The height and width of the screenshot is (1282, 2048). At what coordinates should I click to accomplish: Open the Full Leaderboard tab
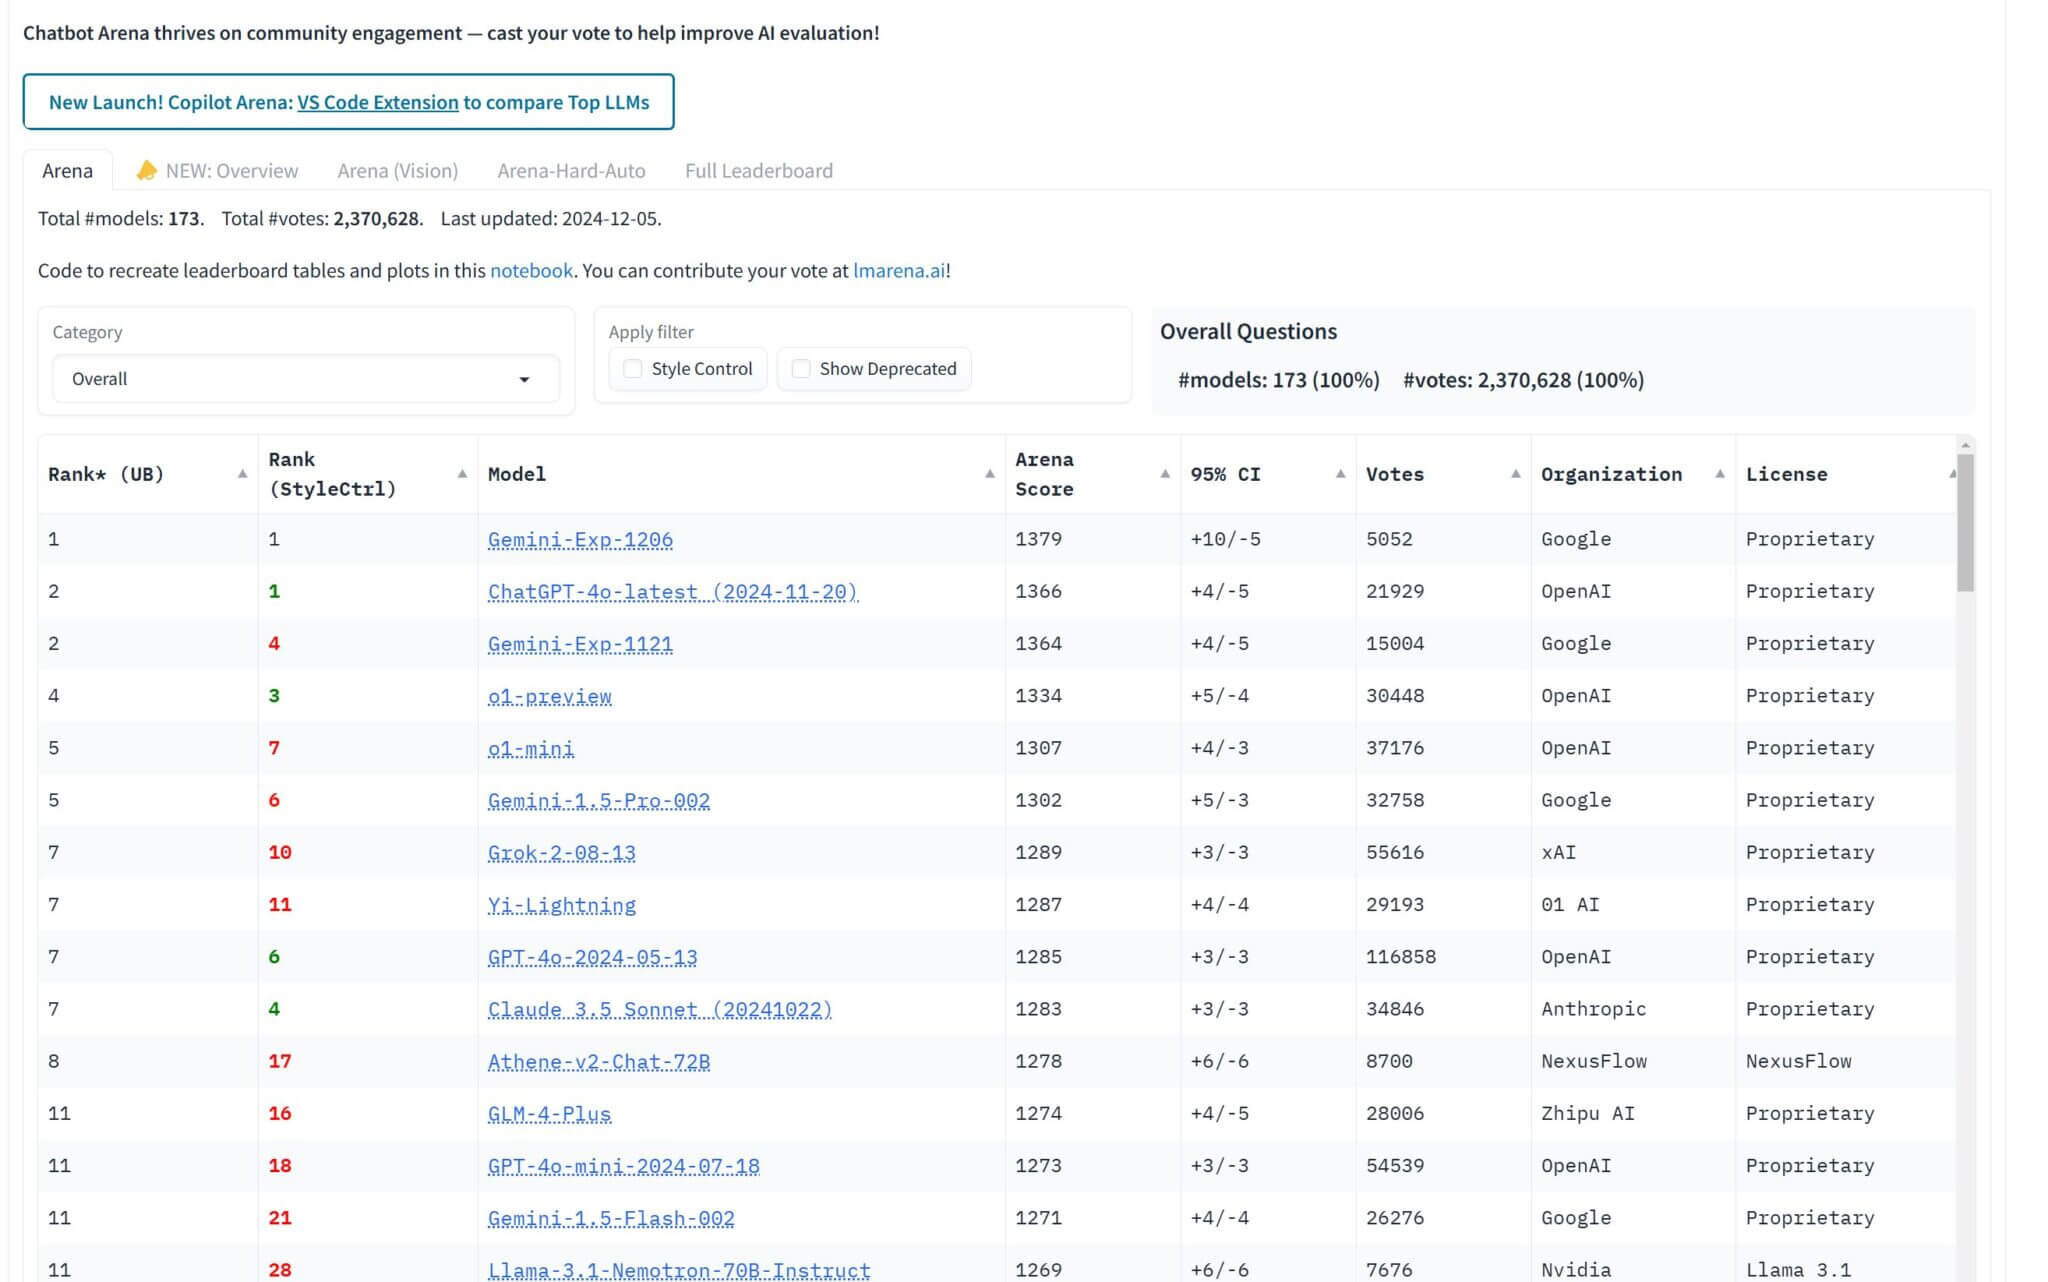pos(759,171)
